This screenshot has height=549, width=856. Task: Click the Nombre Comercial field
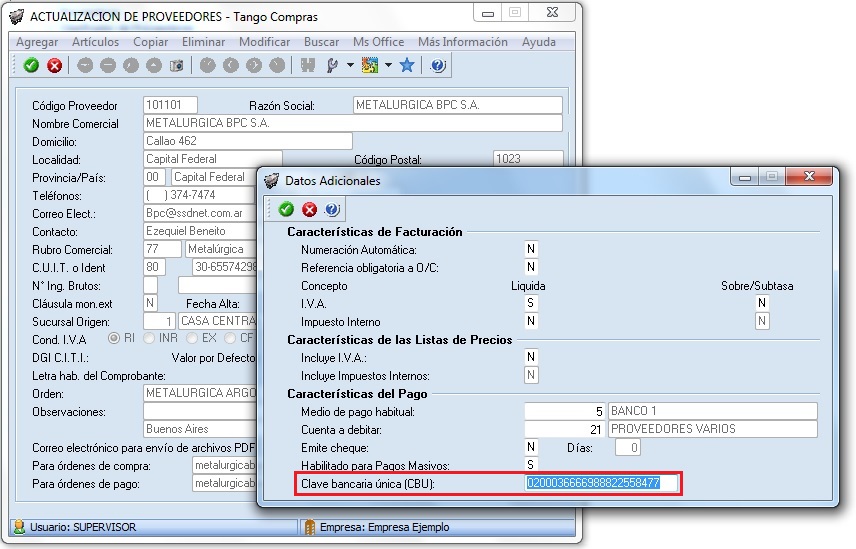click(353, 123)
